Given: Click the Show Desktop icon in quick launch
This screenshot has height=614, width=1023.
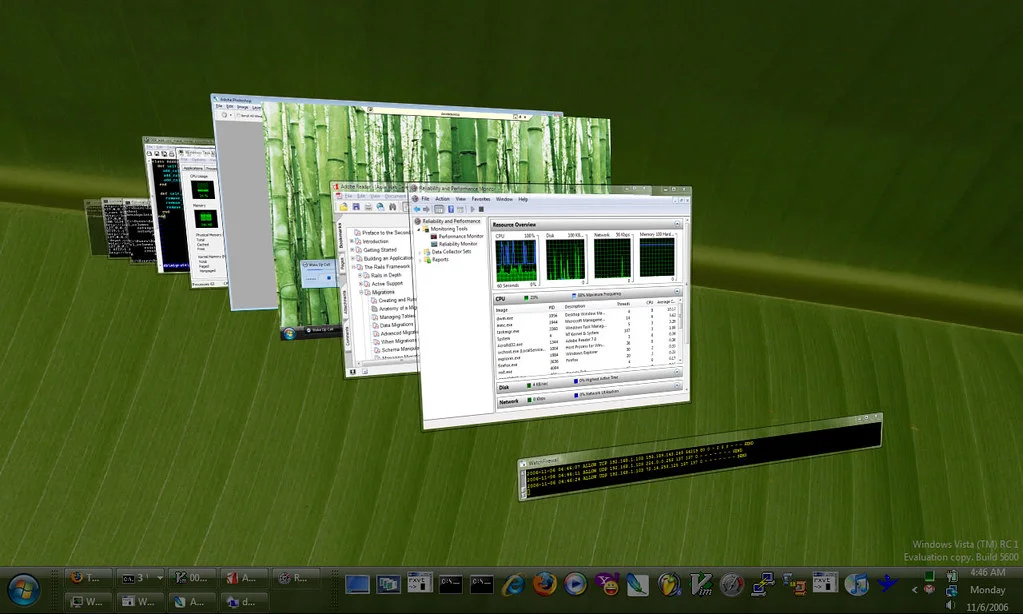Looking at the screenshot, I should (358, 584).
